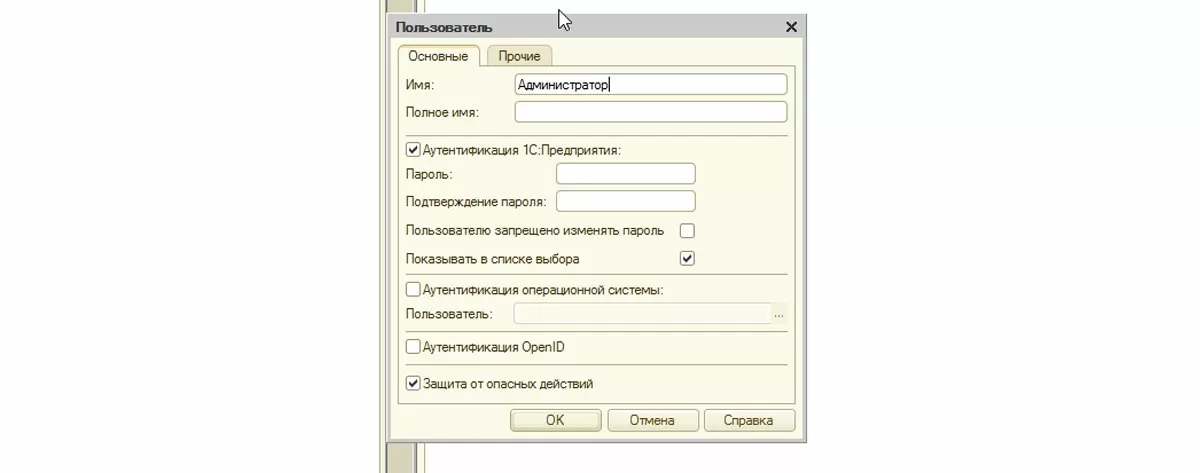Image resolution: width=1200 pixels, height=473 pixels.
Task: Toggle Аутентификация OpenID checkbox
Action: [413, 347]
